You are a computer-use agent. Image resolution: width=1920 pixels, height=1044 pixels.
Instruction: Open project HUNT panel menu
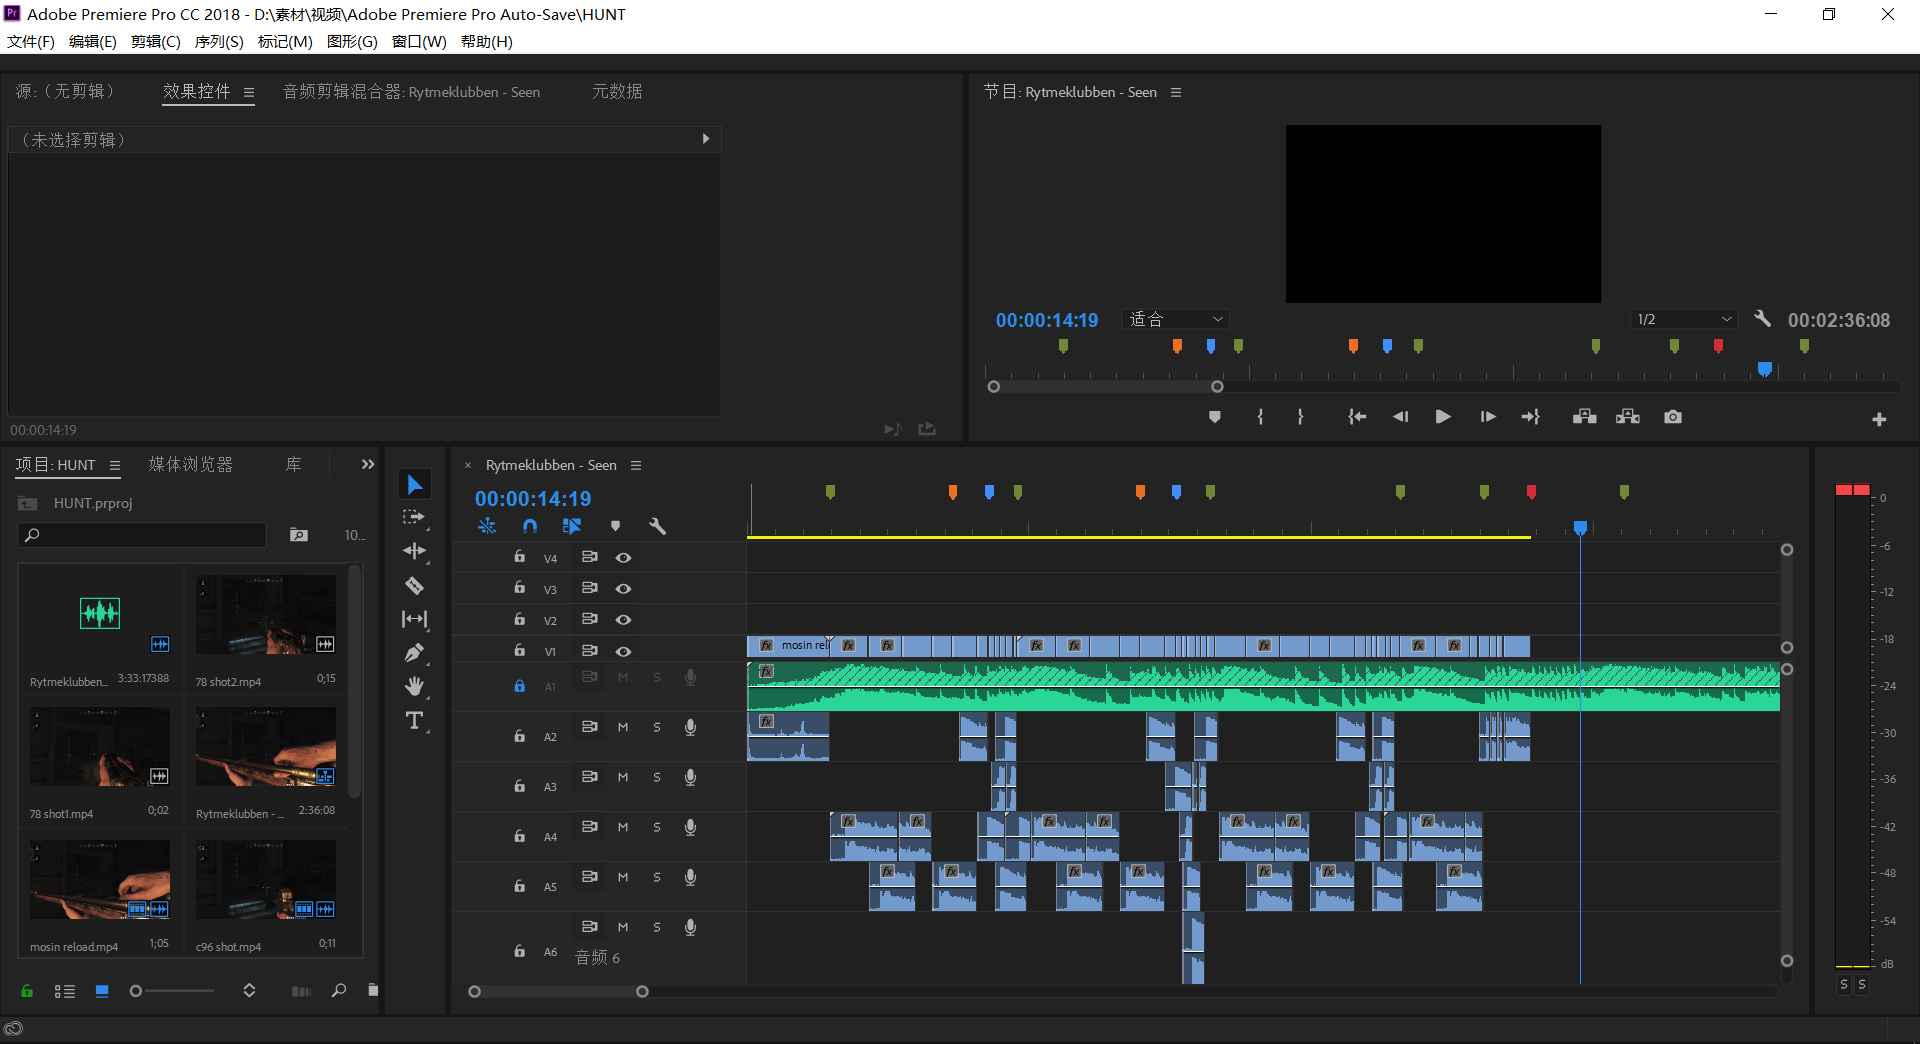(x=115, y=466)
